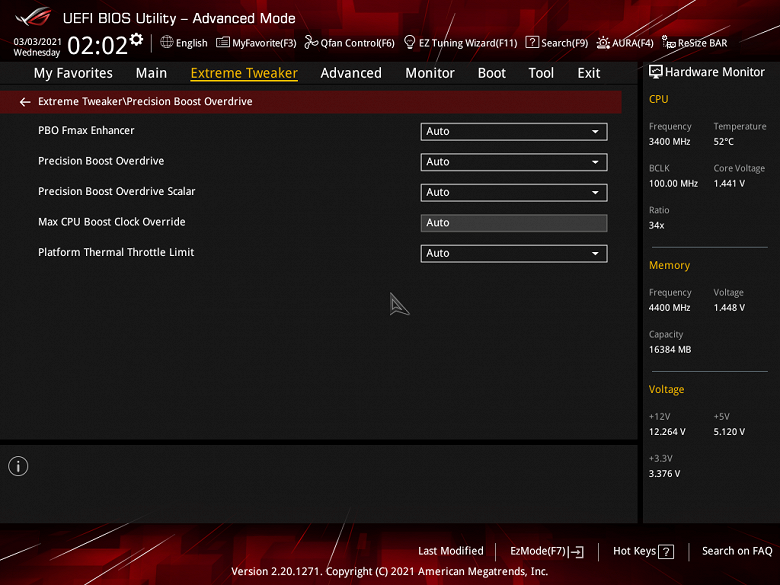Click the Hardware Monitor screen icon
This screenshot has height=585, width=780.
point(656,72)
